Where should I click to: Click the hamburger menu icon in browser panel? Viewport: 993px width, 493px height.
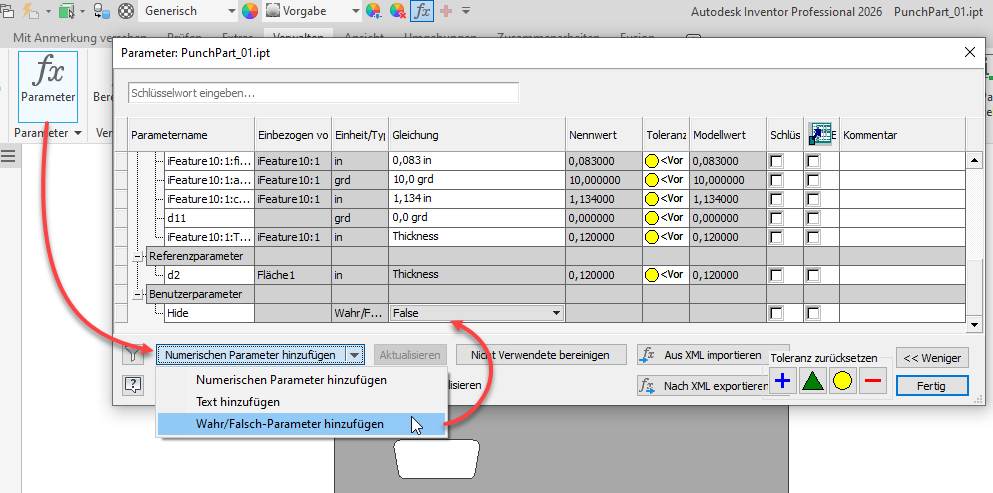[x=8, y=156]
